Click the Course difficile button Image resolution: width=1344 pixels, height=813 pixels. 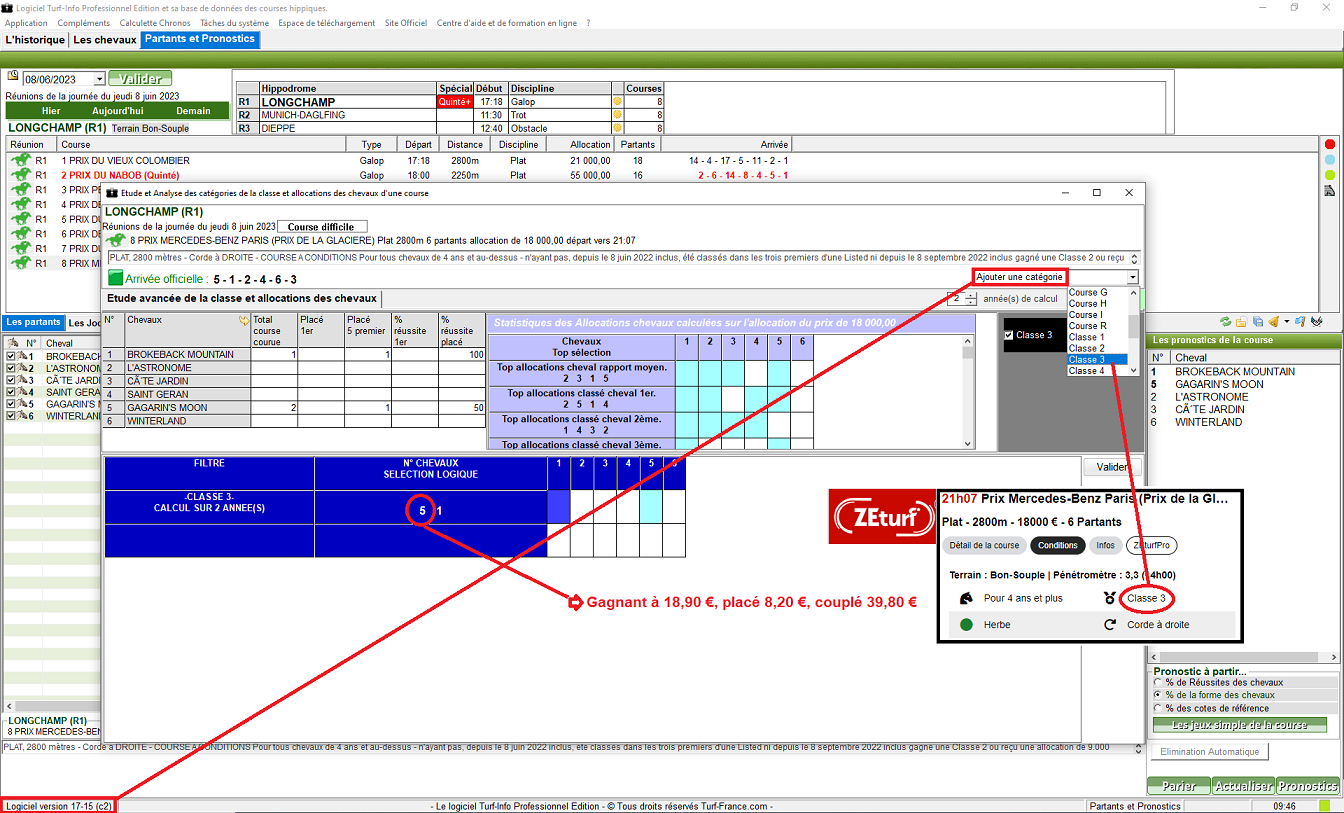(x=322, y=227)
